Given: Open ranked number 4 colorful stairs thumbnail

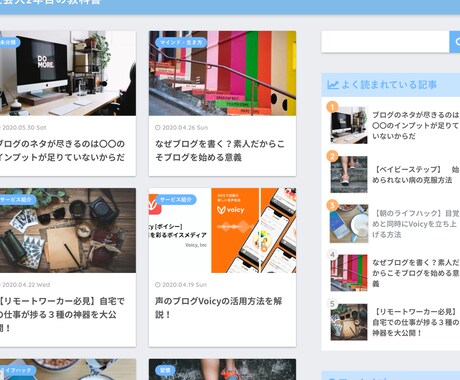Looking at the screenshot, I should (x=349, y=273).
